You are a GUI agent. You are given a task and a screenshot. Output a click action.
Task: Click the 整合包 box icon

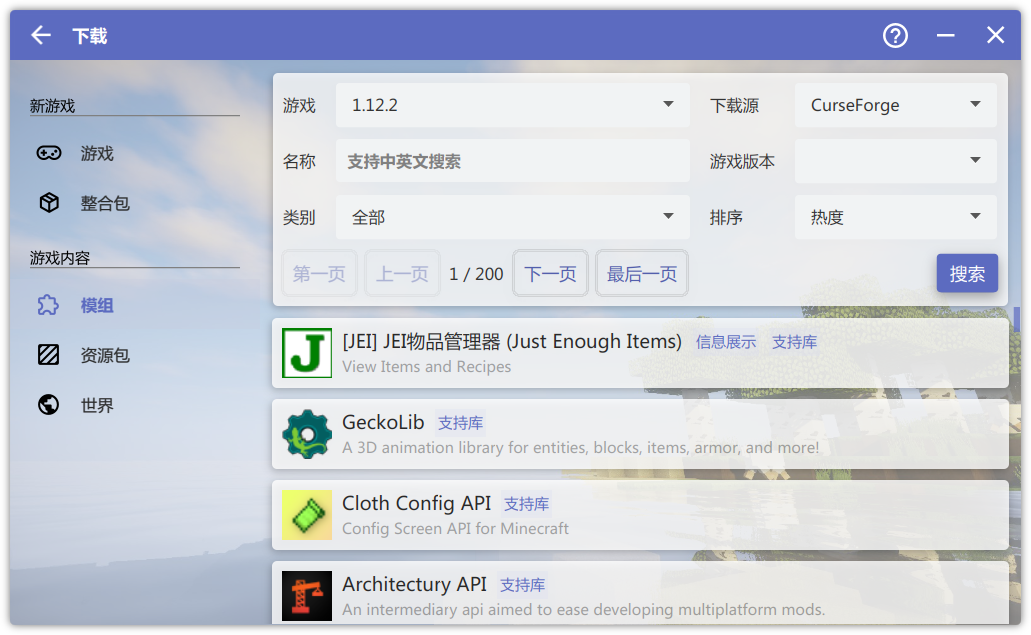point(49,203)
